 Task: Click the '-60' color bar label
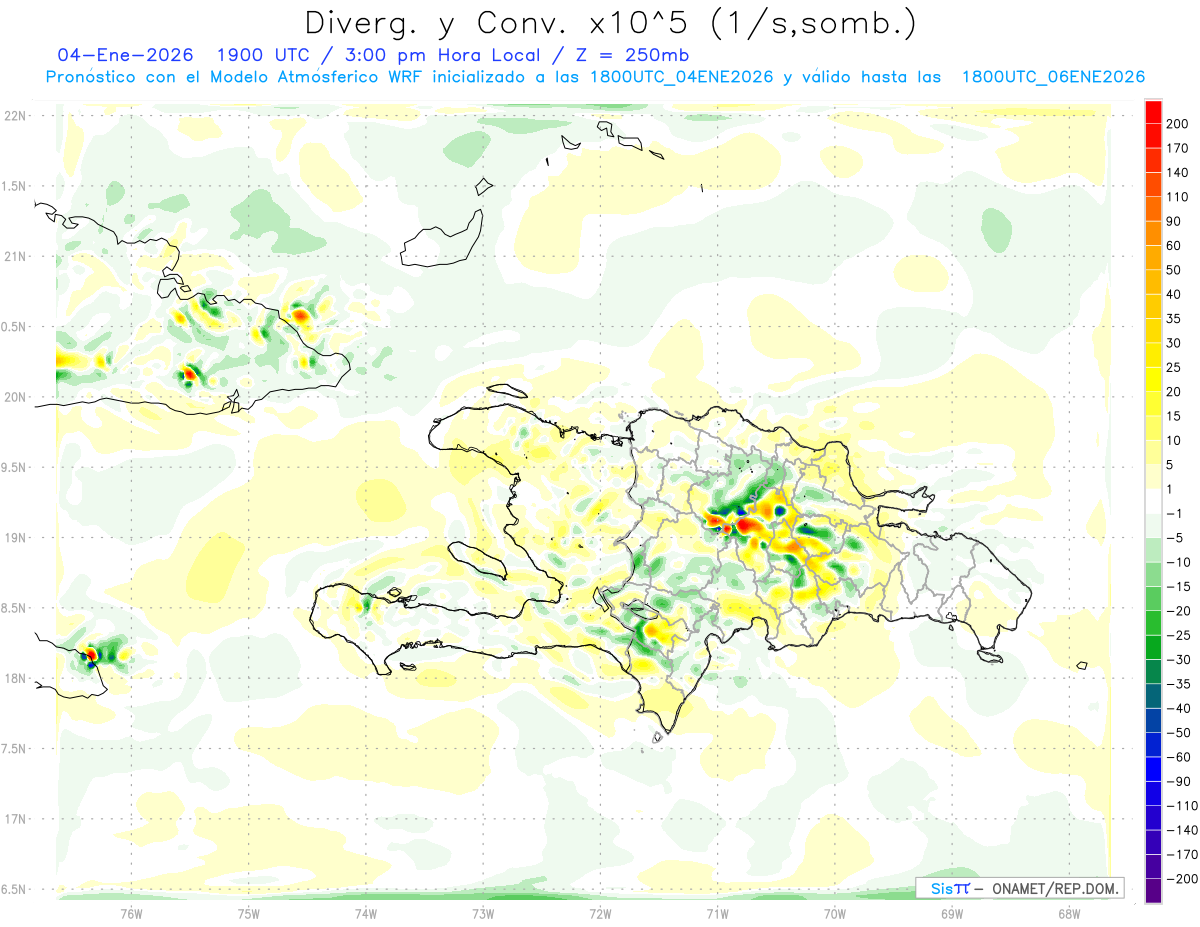tap(1178, 758)
